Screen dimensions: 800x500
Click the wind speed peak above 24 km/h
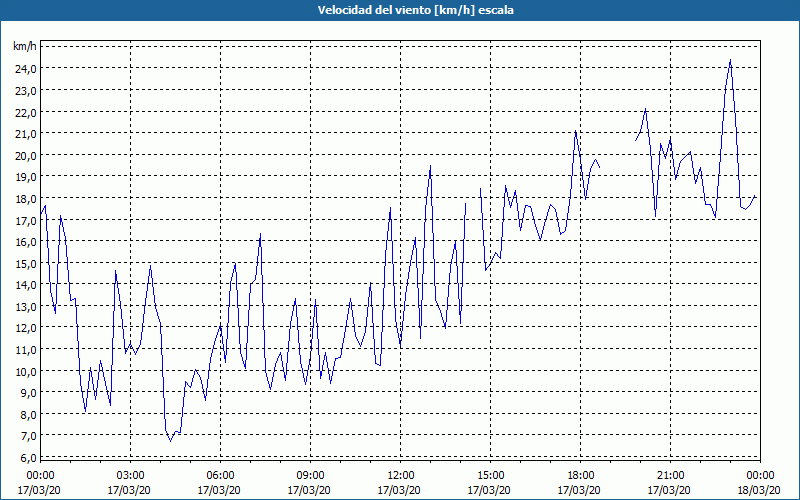pyautogui.click(x=730, y=60)
